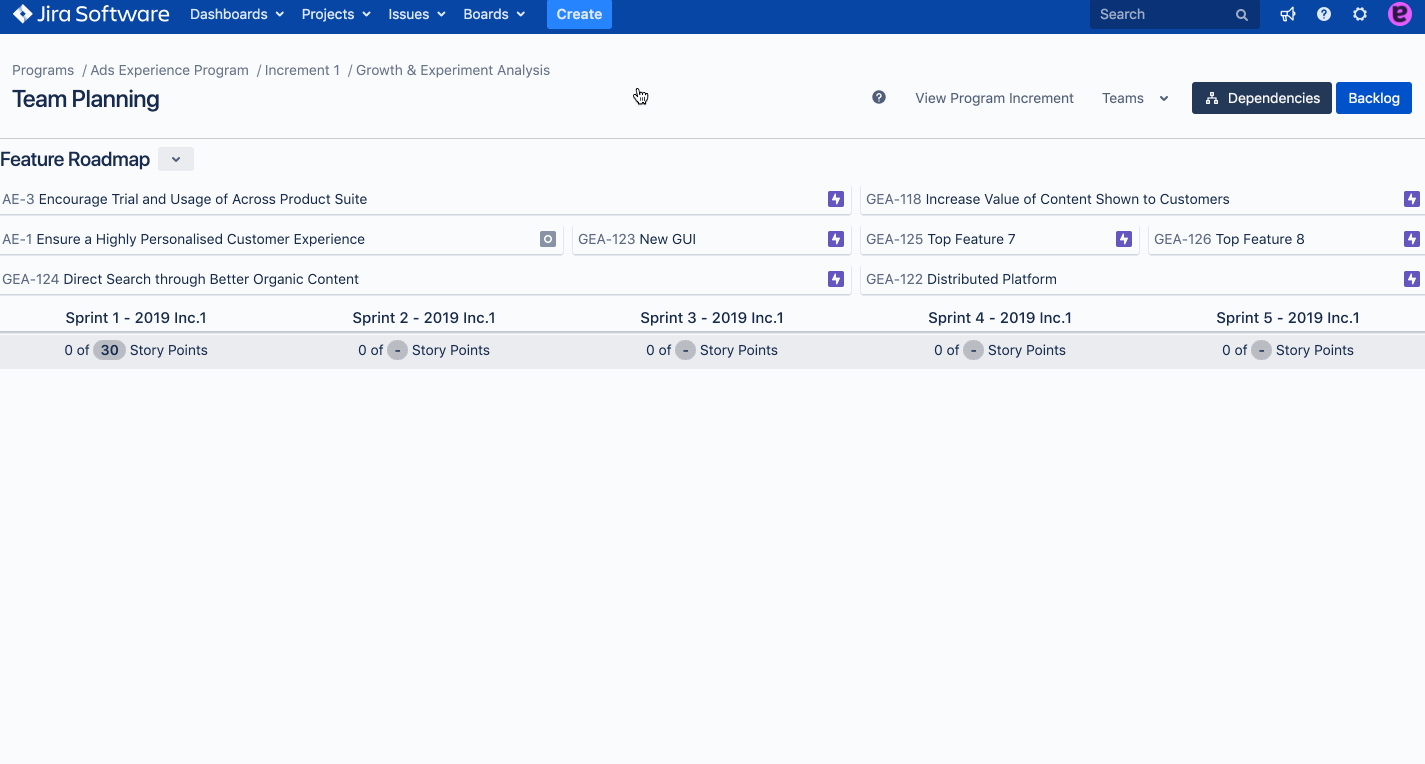Viewport: 1425px width, 764px height.
Task: Open the Dashboards menu
Action: [237, 14]
